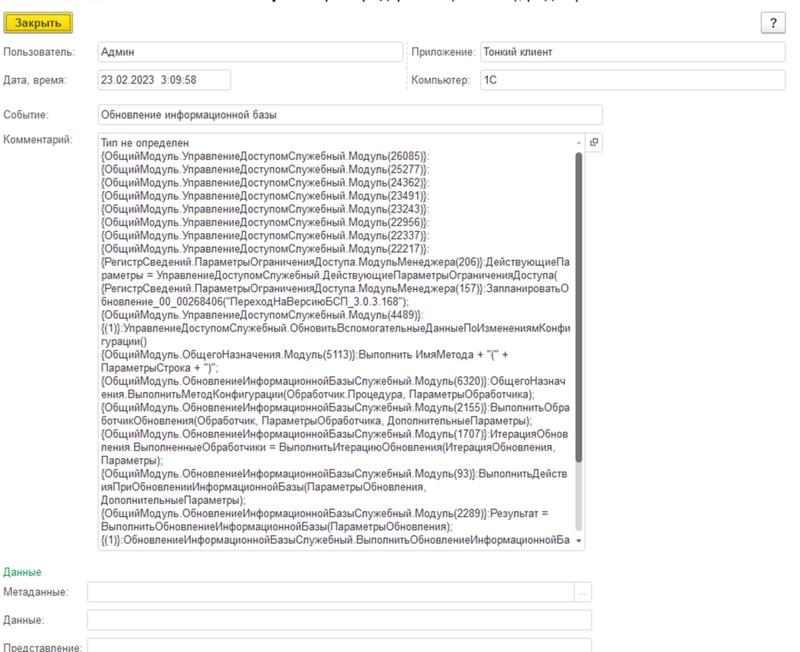The height and width of the screenshot is (652, 800).
Task: Open help with the question mark button
Action: (772, 23)
